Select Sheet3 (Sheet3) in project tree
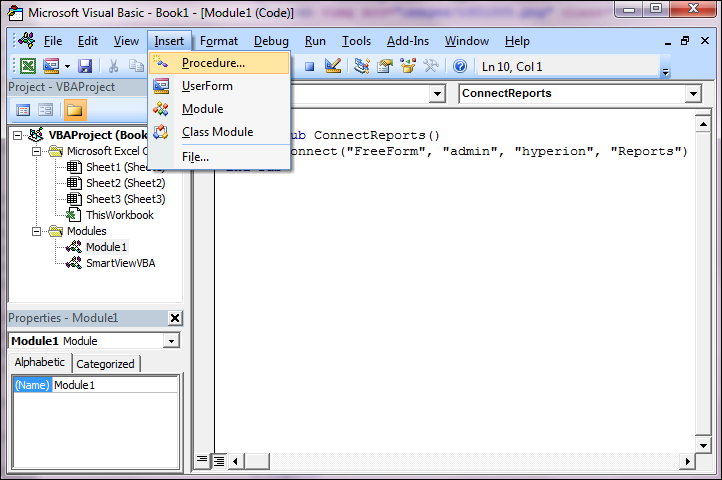Image resolution: width=722 pixels, height=480 pixels. 125,199
